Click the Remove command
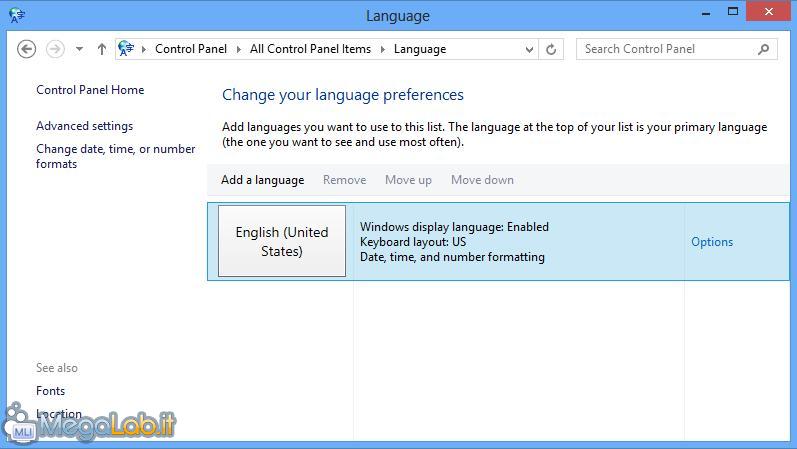The width and height of the screenshot is (797, 449). (x=345, y=180)
